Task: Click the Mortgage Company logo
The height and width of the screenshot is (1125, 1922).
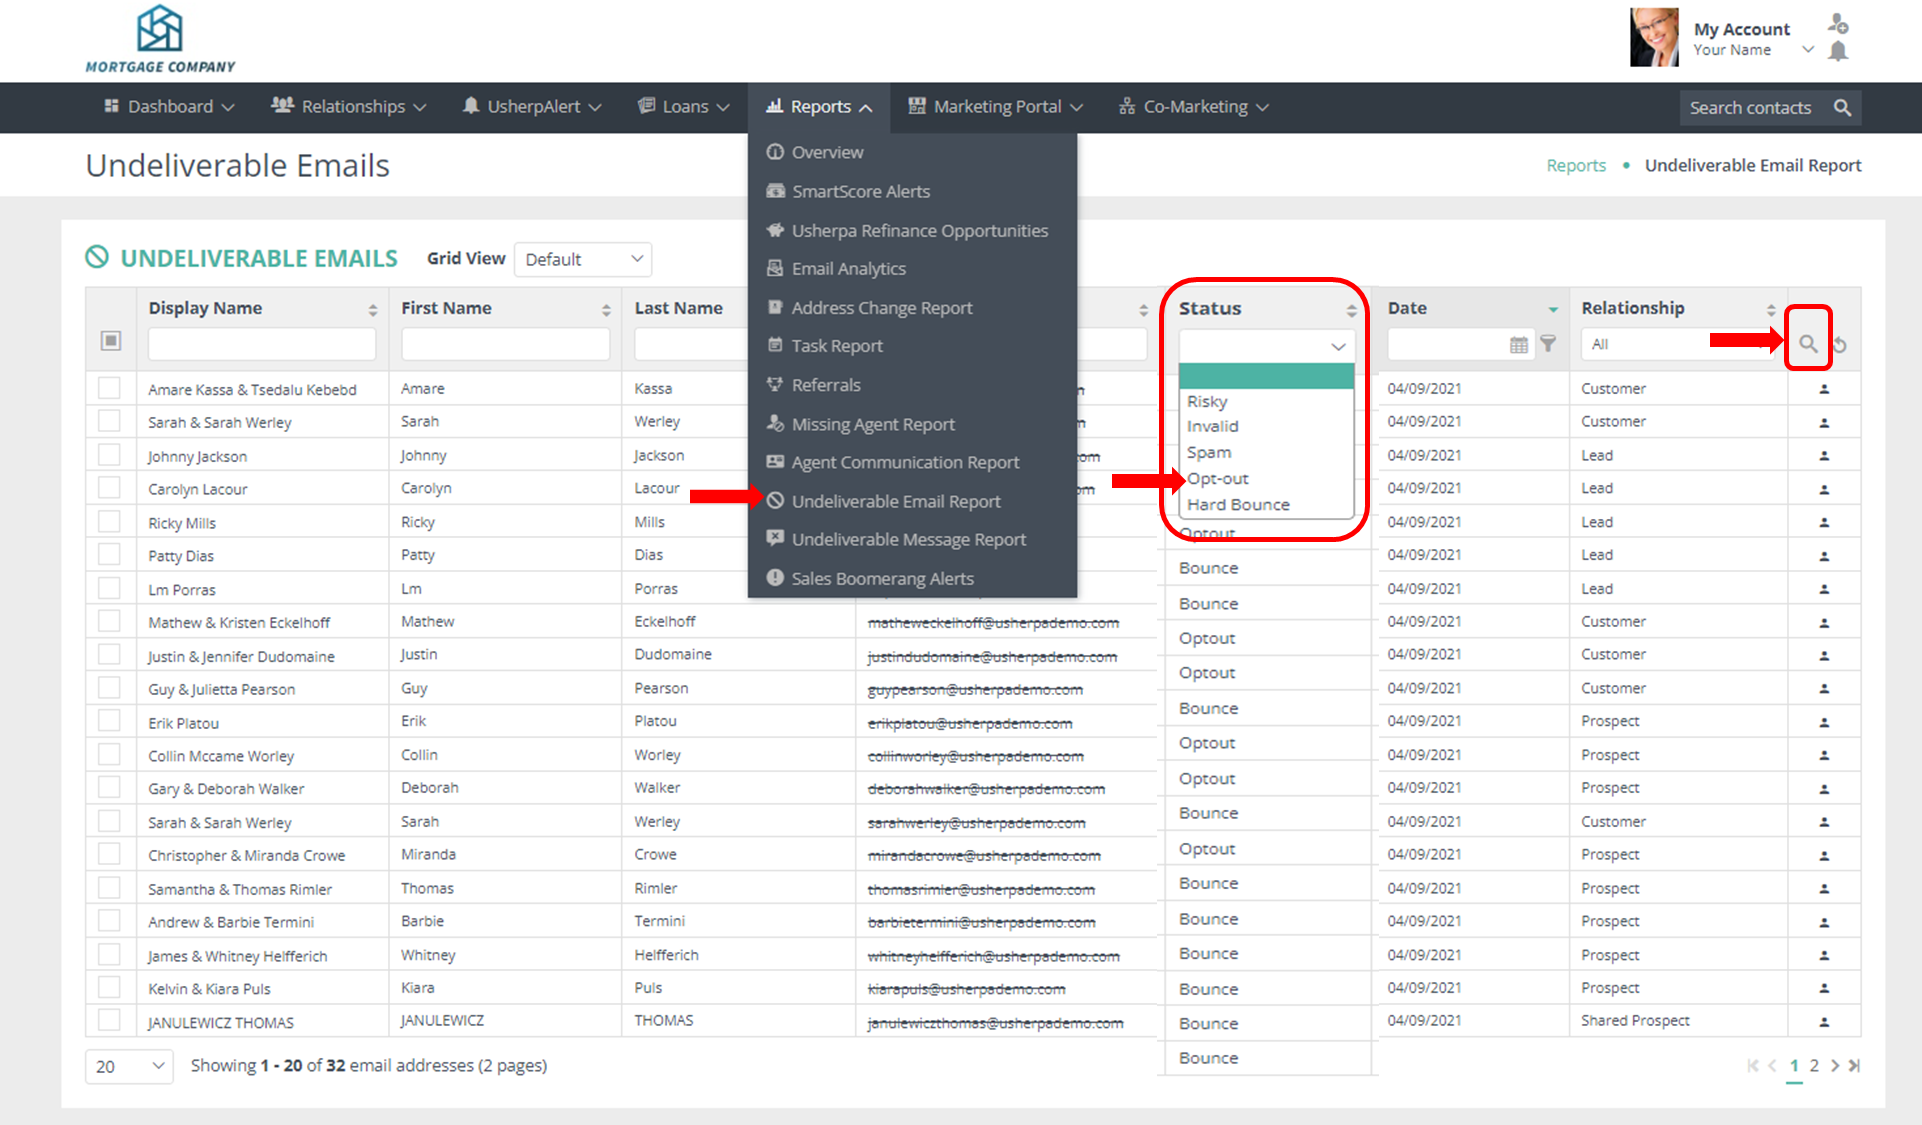Action: [x=160, y=40]
